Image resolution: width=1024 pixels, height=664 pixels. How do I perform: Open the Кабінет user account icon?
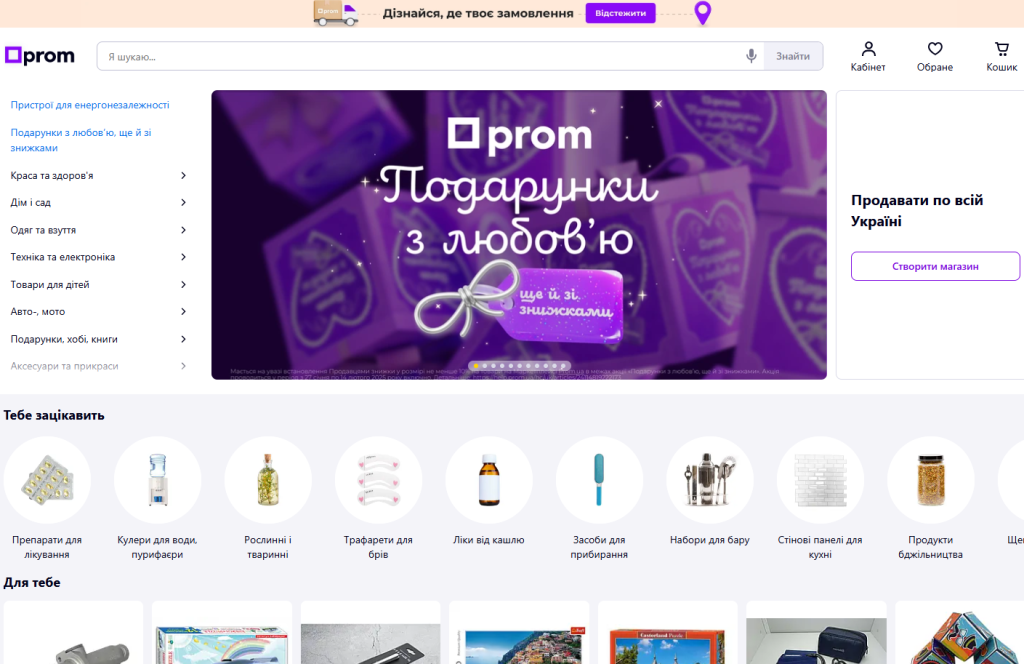[x=868, y=49]
